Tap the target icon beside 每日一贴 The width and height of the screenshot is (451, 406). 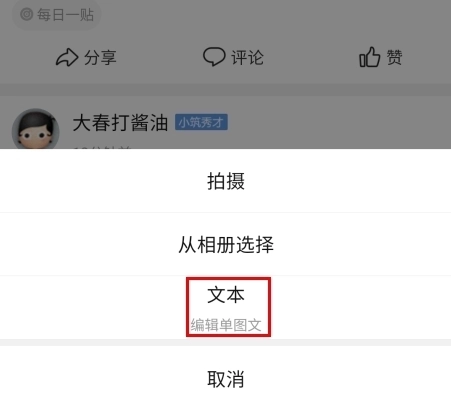coord(27,14)
